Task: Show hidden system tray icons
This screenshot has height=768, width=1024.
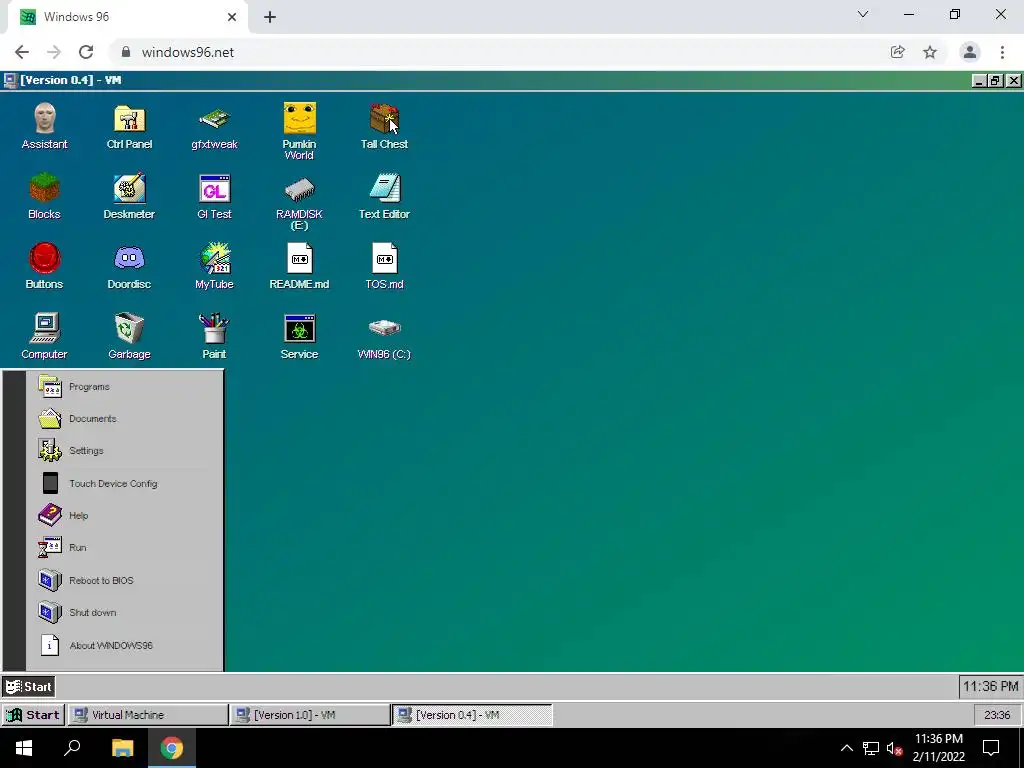Action: (846, 748)
